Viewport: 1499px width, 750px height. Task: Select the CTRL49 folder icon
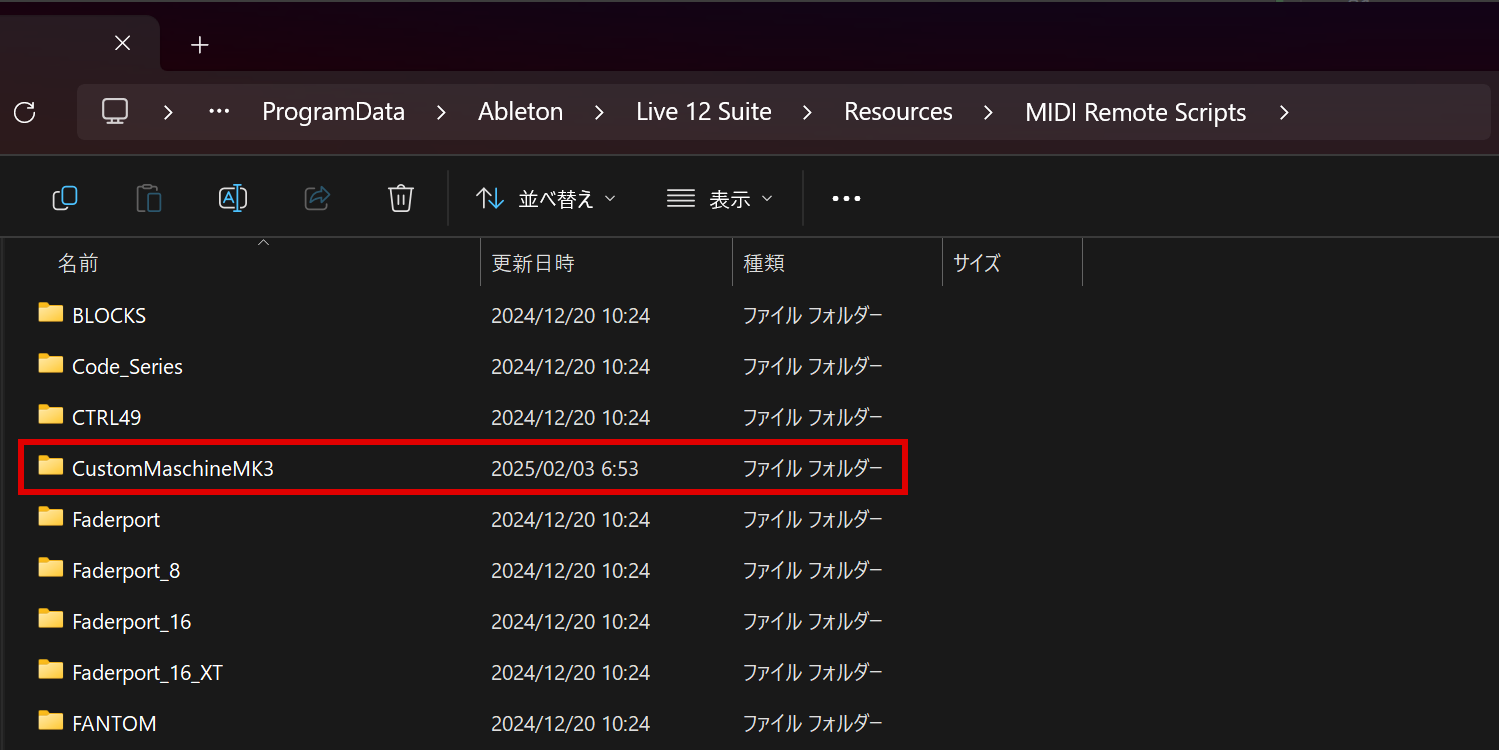51,415
